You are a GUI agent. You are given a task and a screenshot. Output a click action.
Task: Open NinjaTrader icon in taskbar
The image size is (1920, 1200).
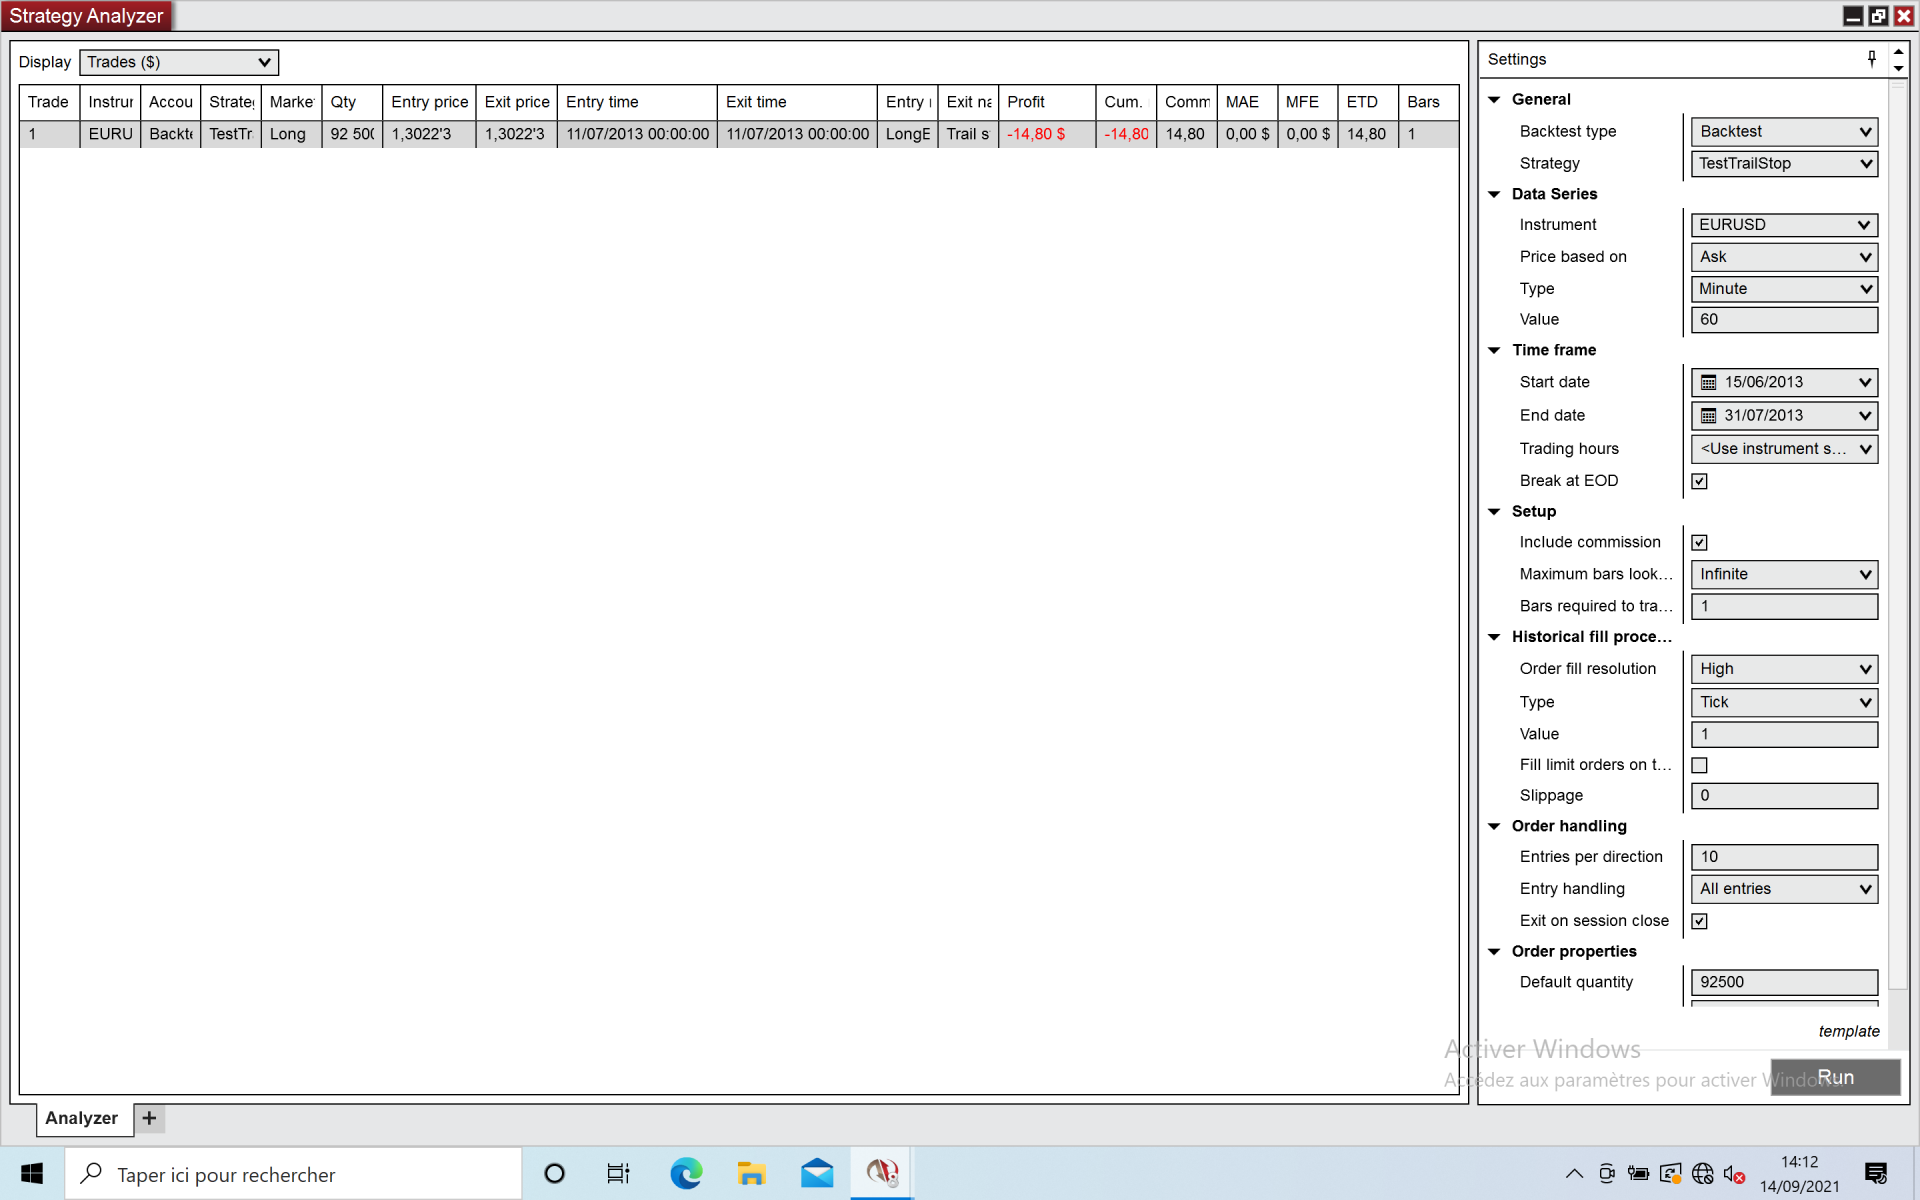881,1173
